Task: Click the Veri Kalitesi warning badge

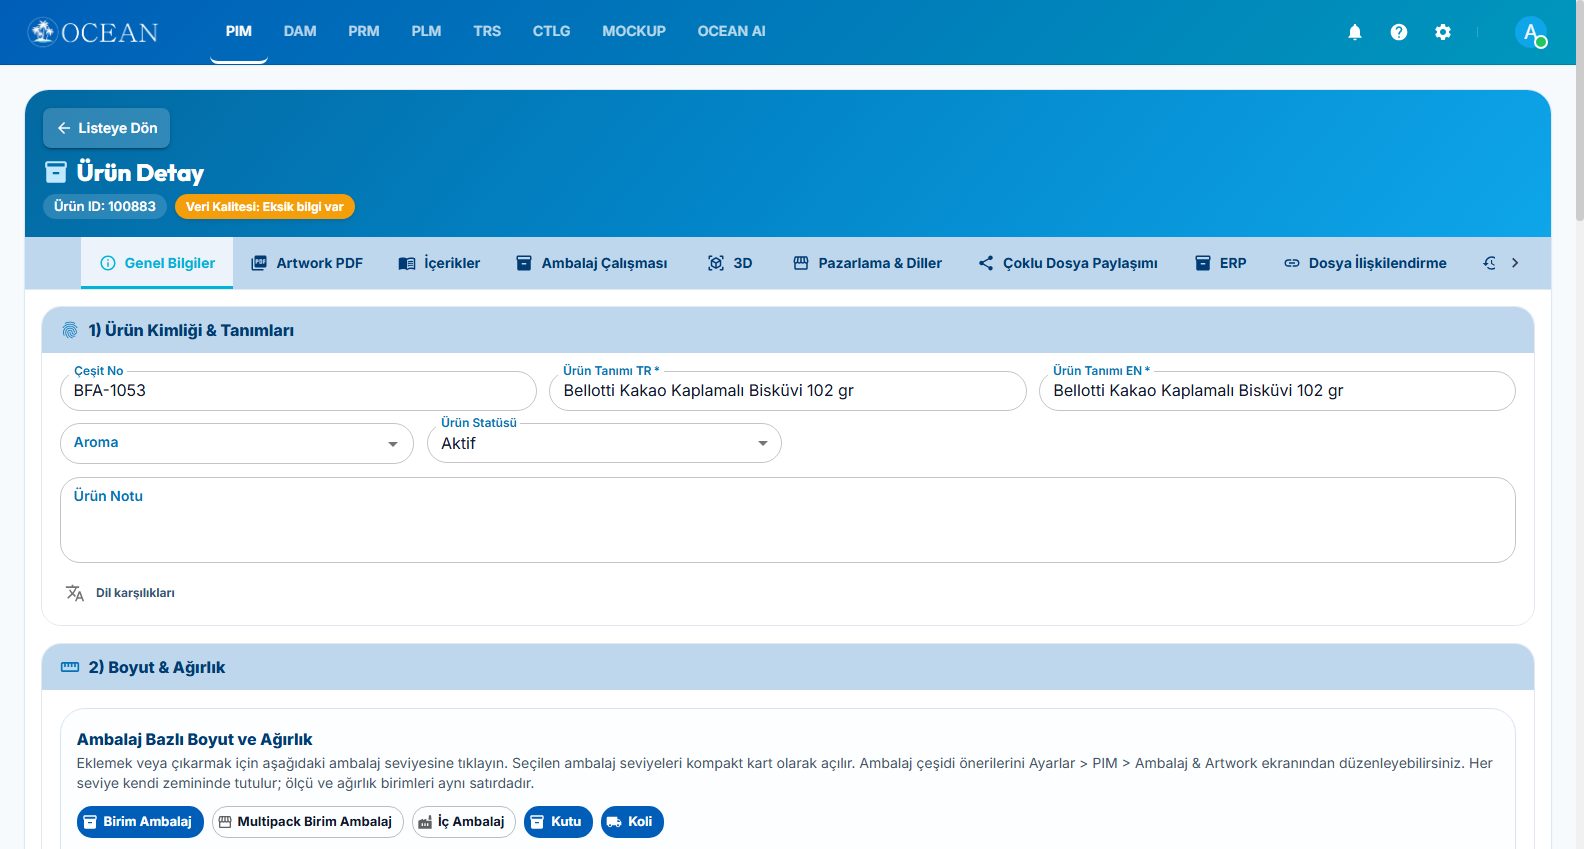Action: coord(265,206)
